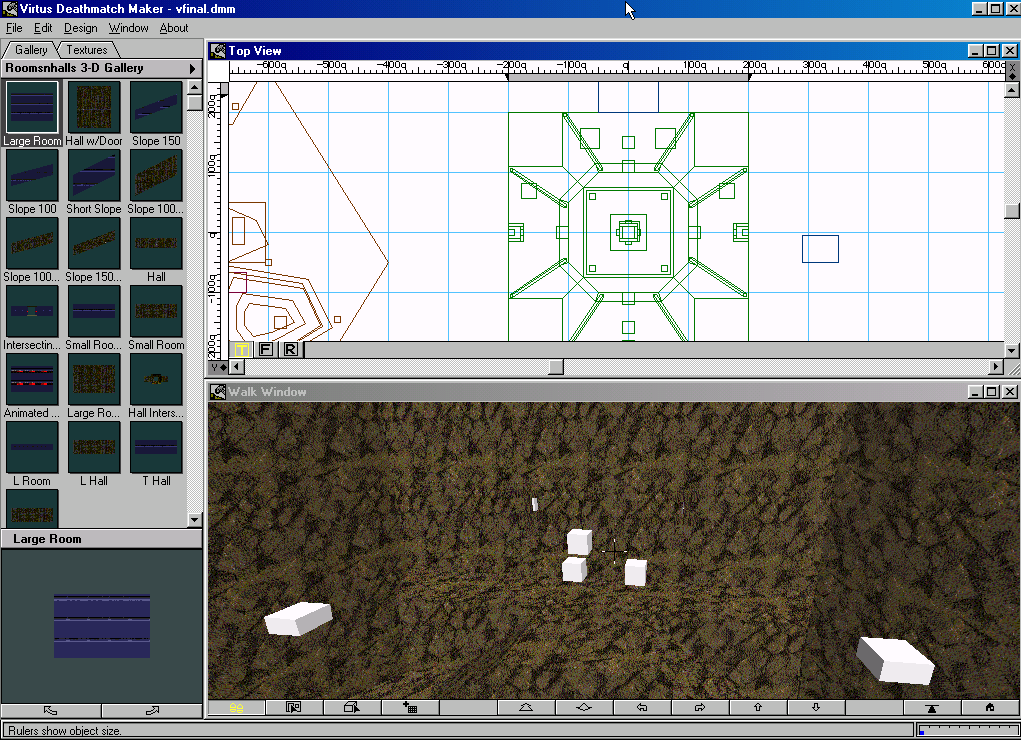Select the Short Slope gallery thumbnail
1021x740 pixels.
coord(94,175)
